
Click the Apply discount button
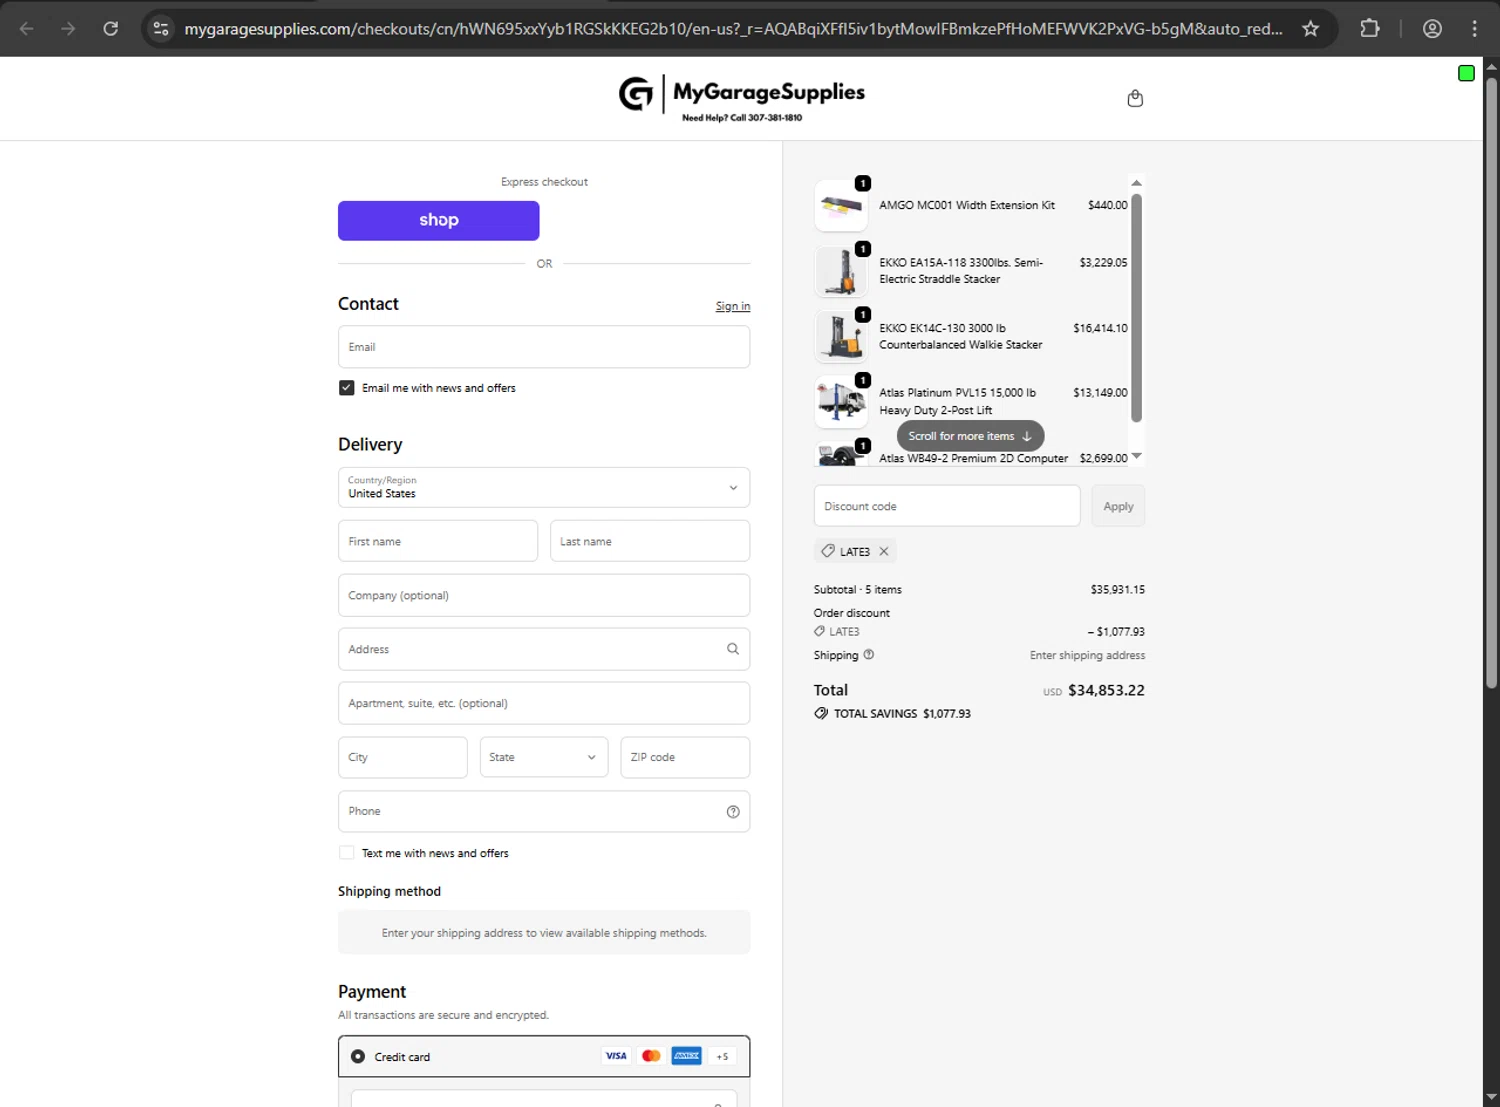coord(1118,506)
